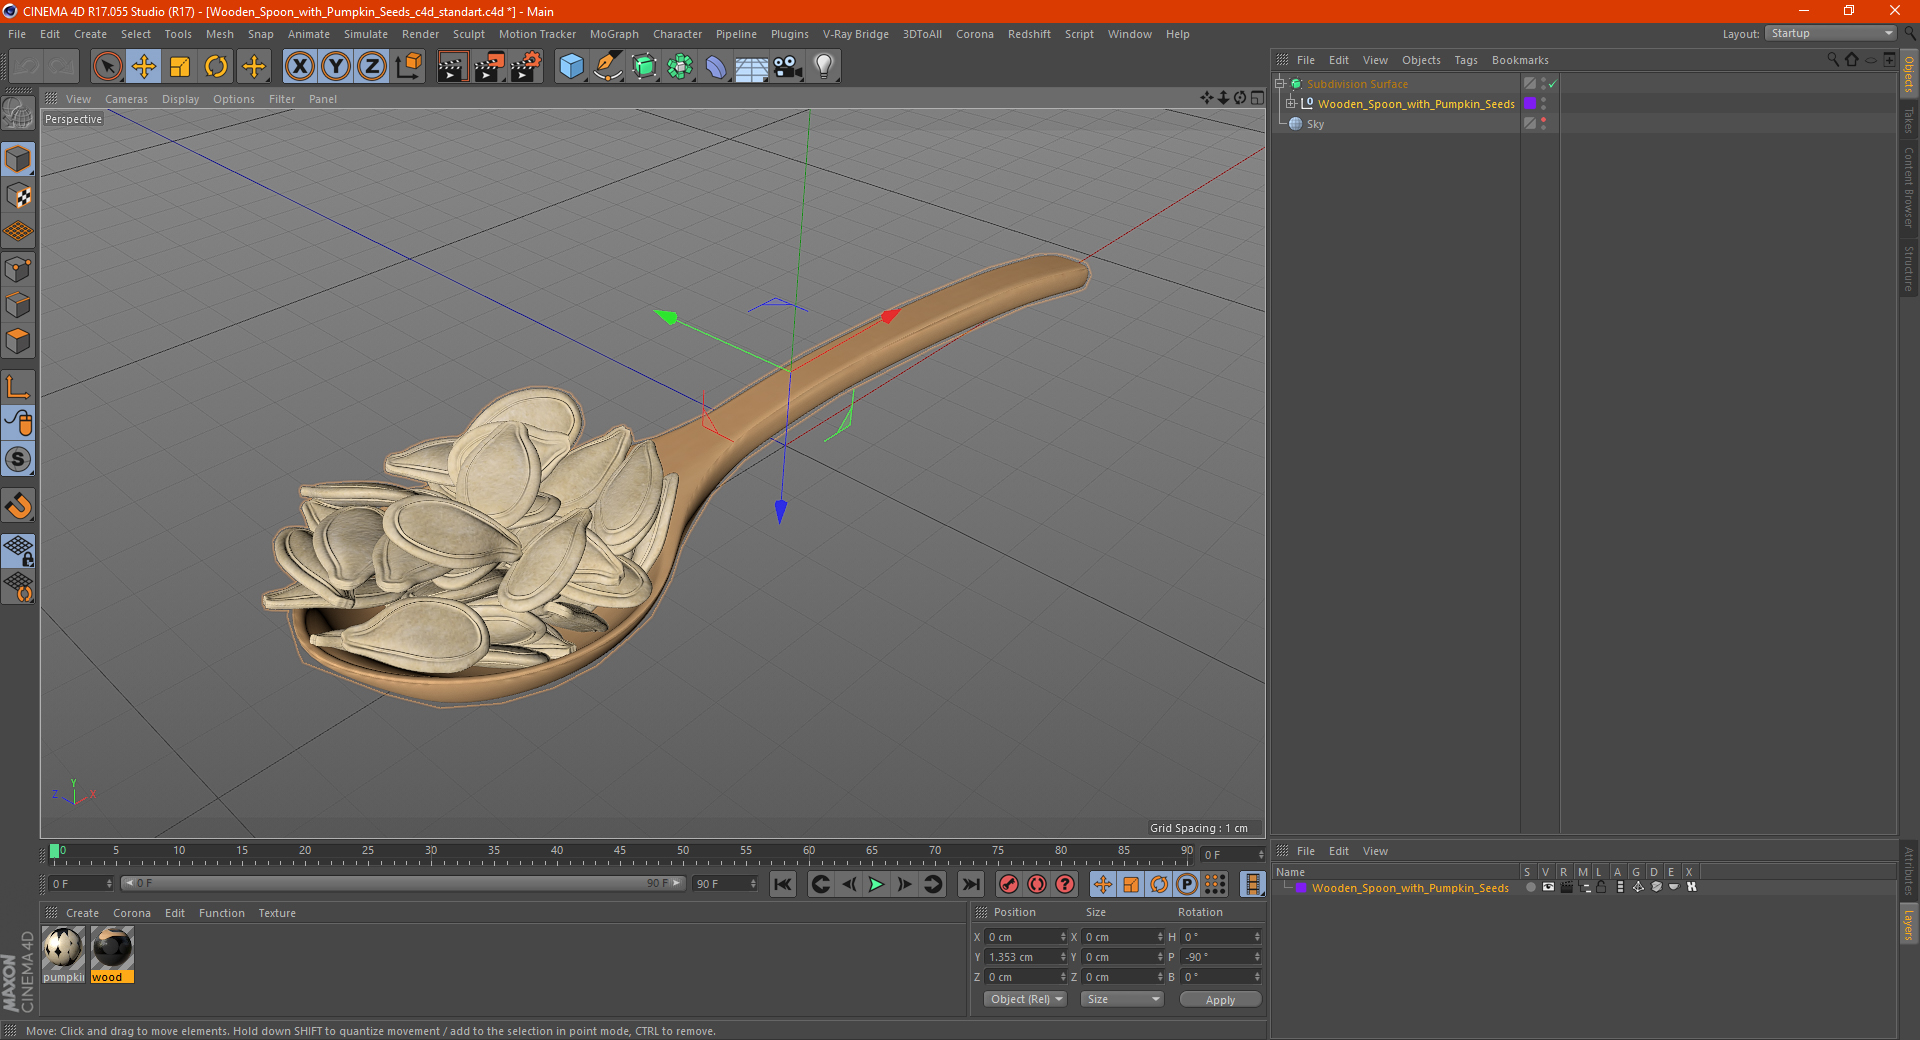Open Object Manager Tags menu
Image resolution: width=1920 pixels, height=1040 pixels.
click(x=1465, y=60)
